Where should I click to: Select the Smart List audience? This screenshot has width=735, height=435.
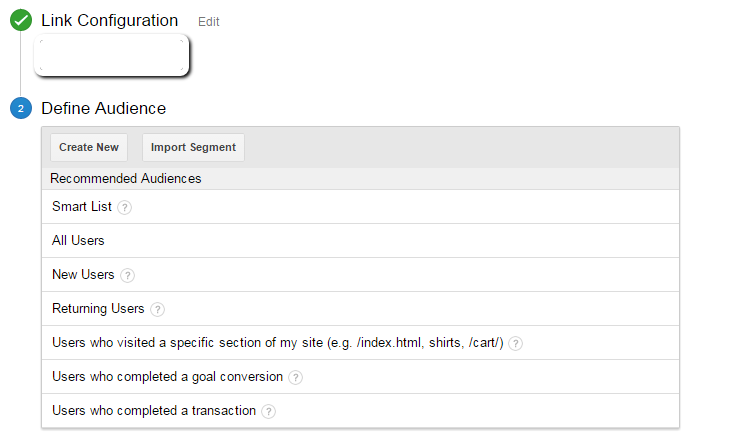point(360,207)
